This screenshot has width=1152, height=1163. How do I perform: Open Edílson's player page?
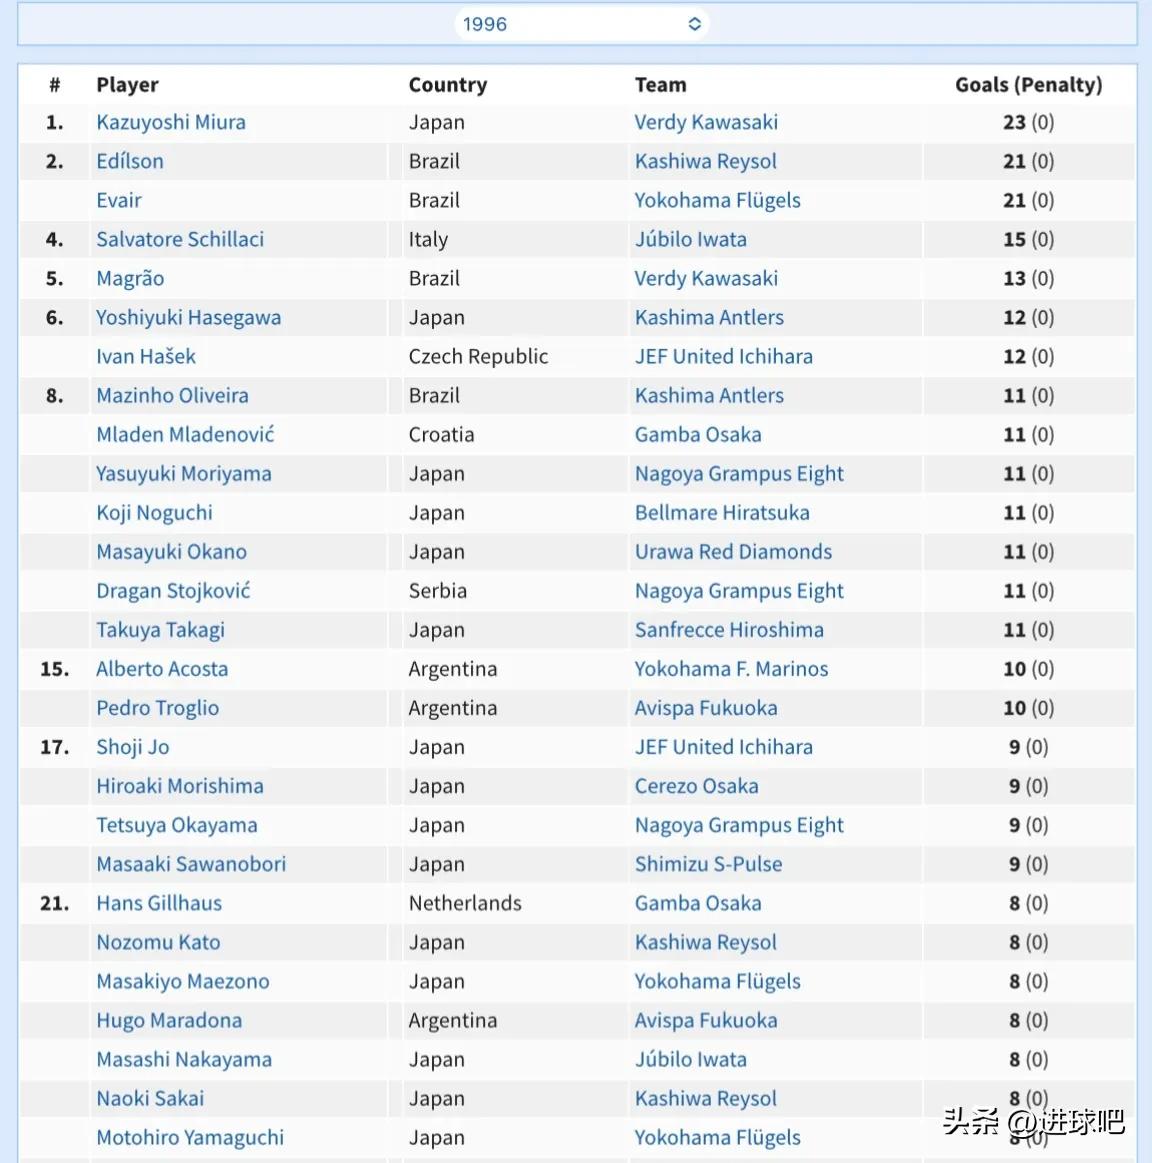pos(130,161)
